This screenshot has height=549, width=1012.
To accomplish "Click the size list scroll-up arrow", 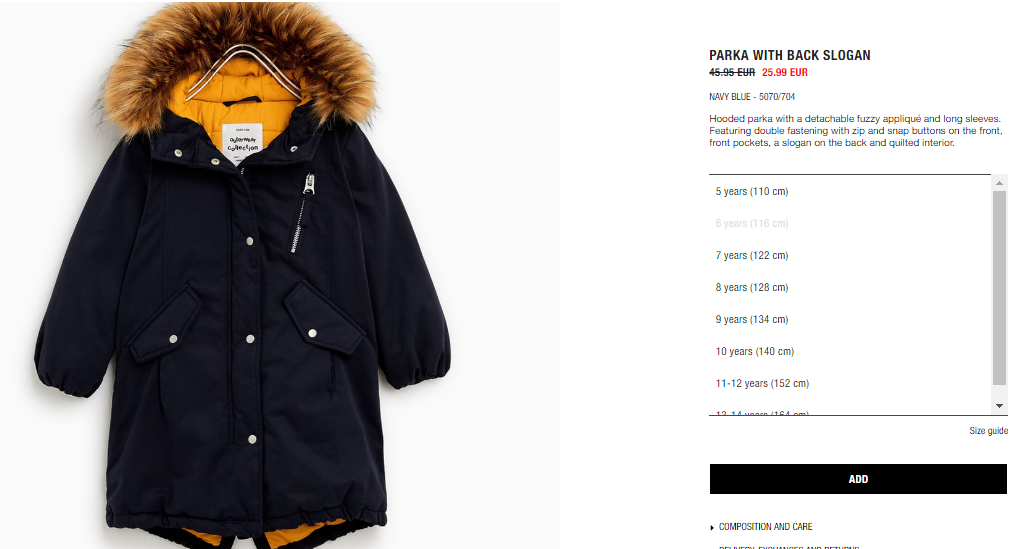I will 999,183.
